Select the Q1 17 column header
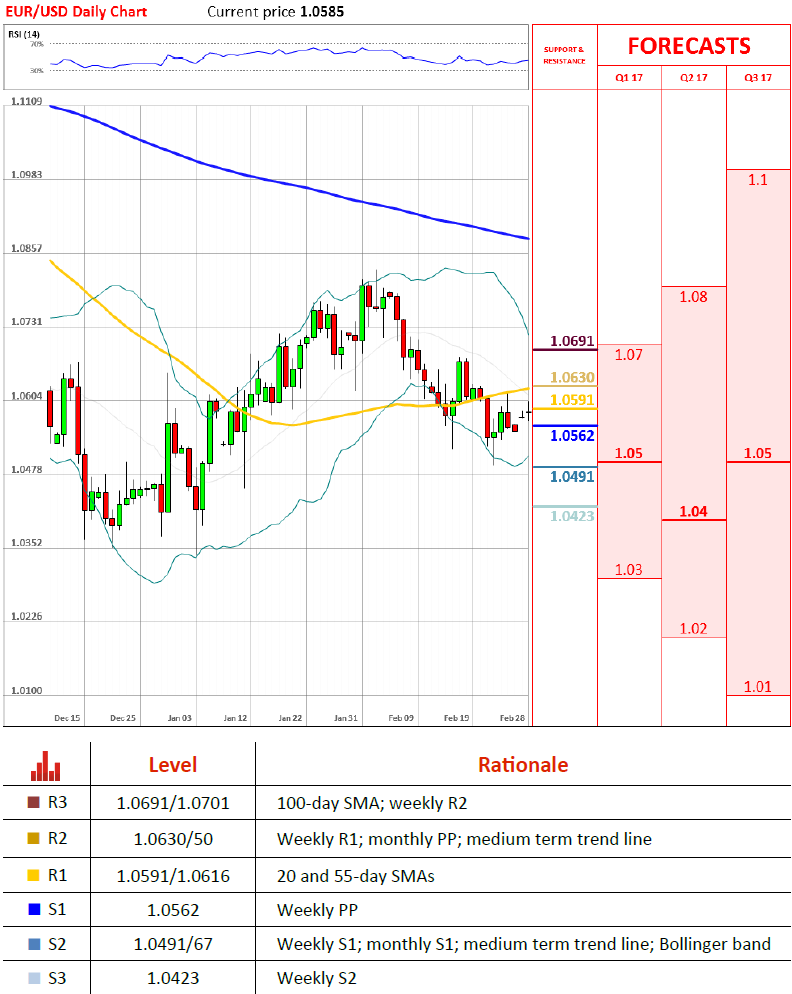792x994 pixels. 629,77
